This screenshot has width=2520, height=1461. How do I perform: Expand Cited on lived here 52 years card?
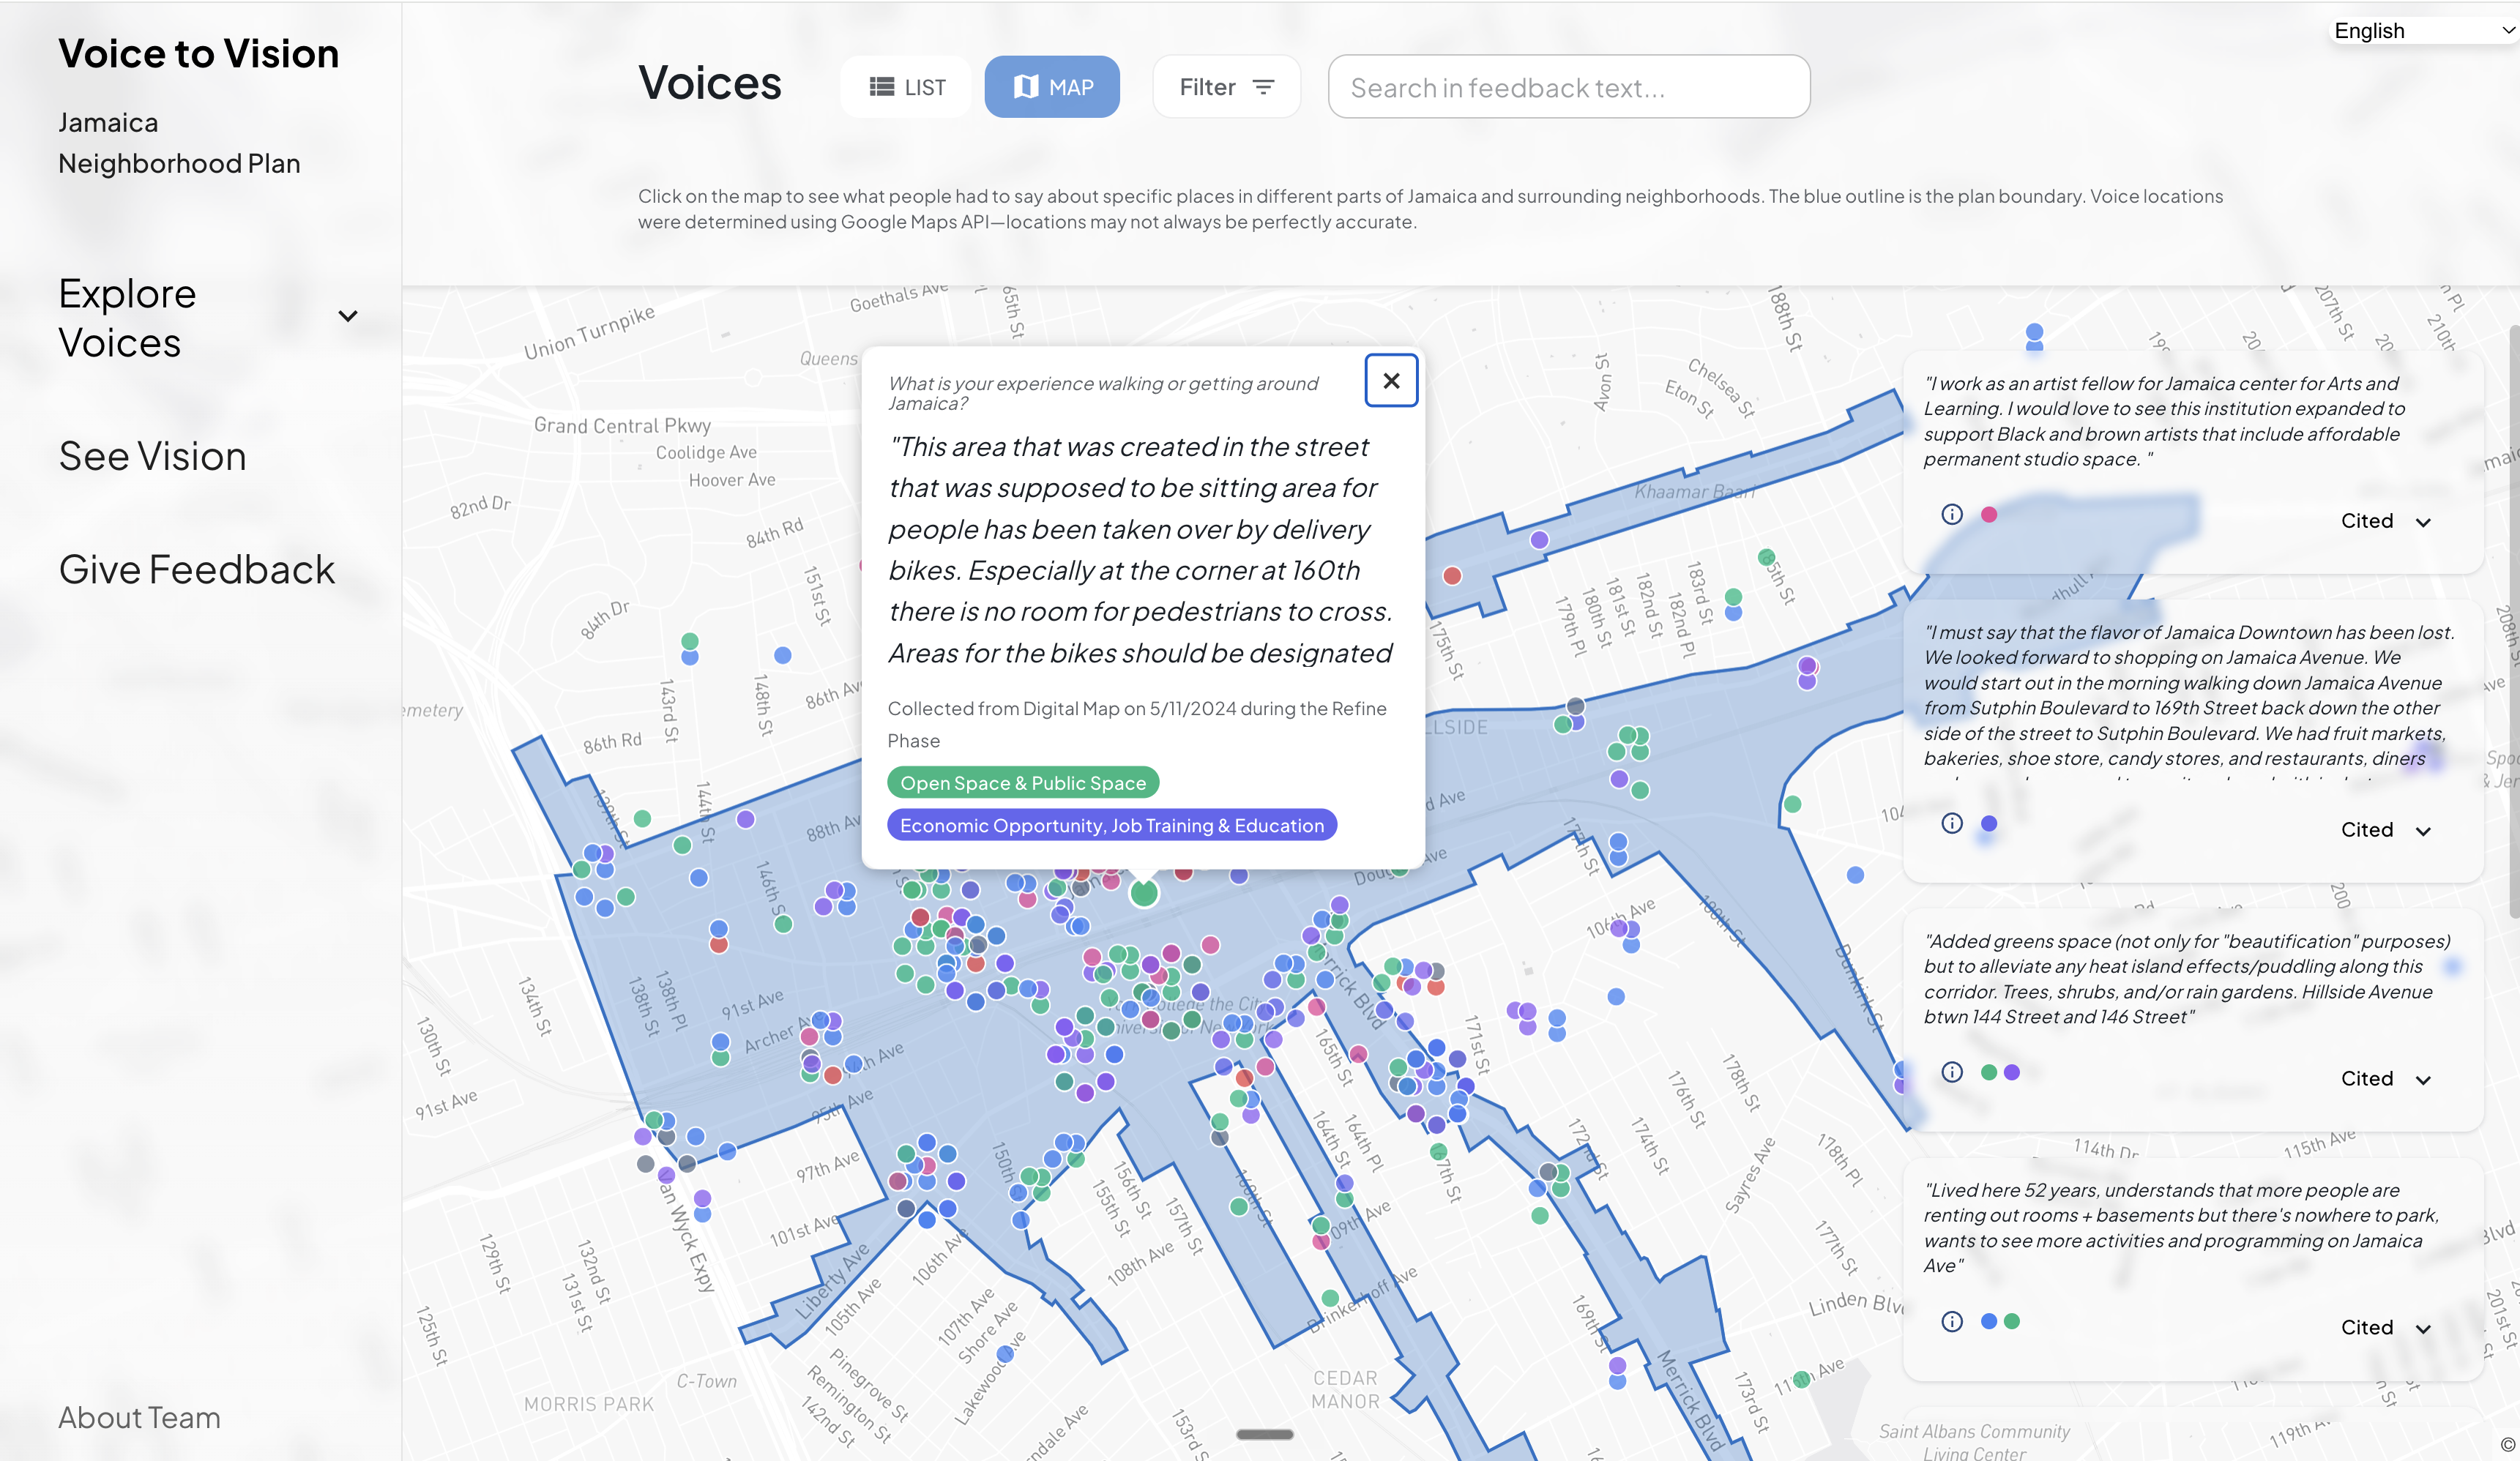pos(2385,1328)
